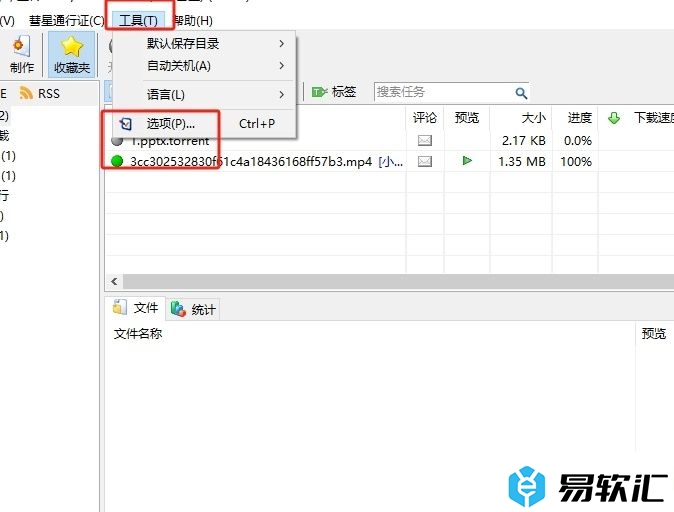
Task: Click the 文件名称 column header
Action: [138, 333]
